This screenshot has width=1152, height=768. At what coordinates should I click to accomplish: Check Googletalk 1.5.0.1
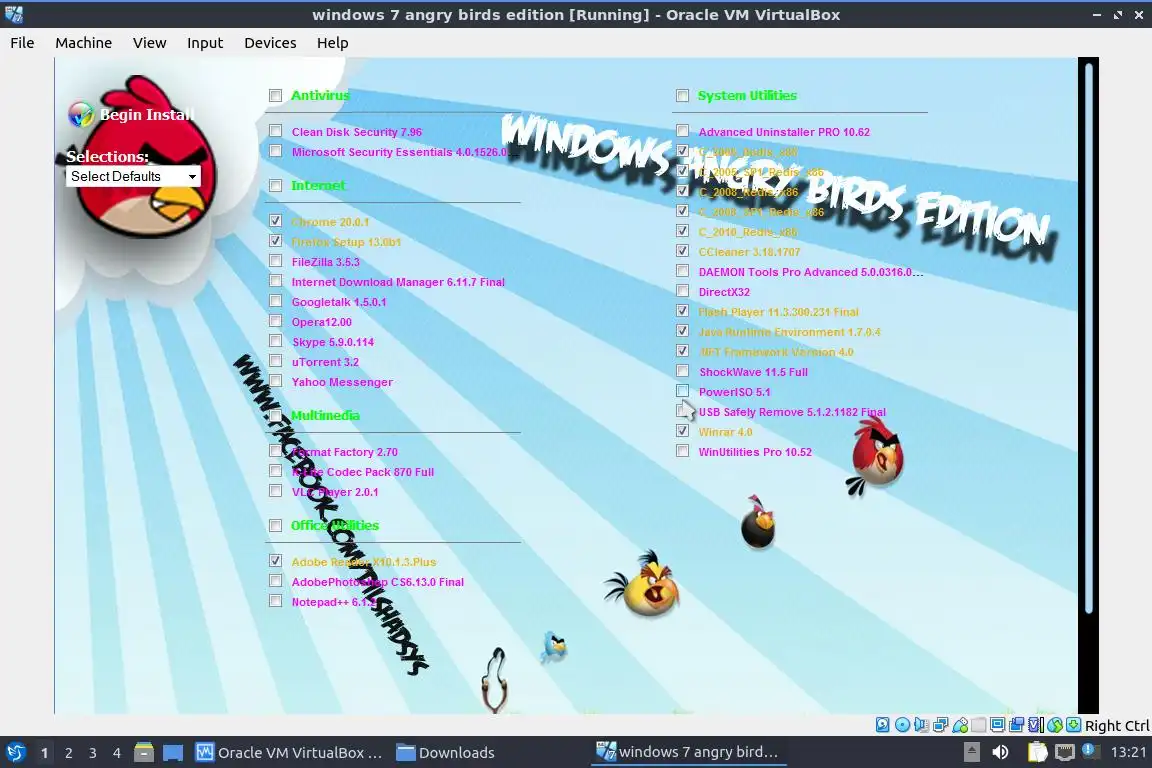[x=276, y=301]
